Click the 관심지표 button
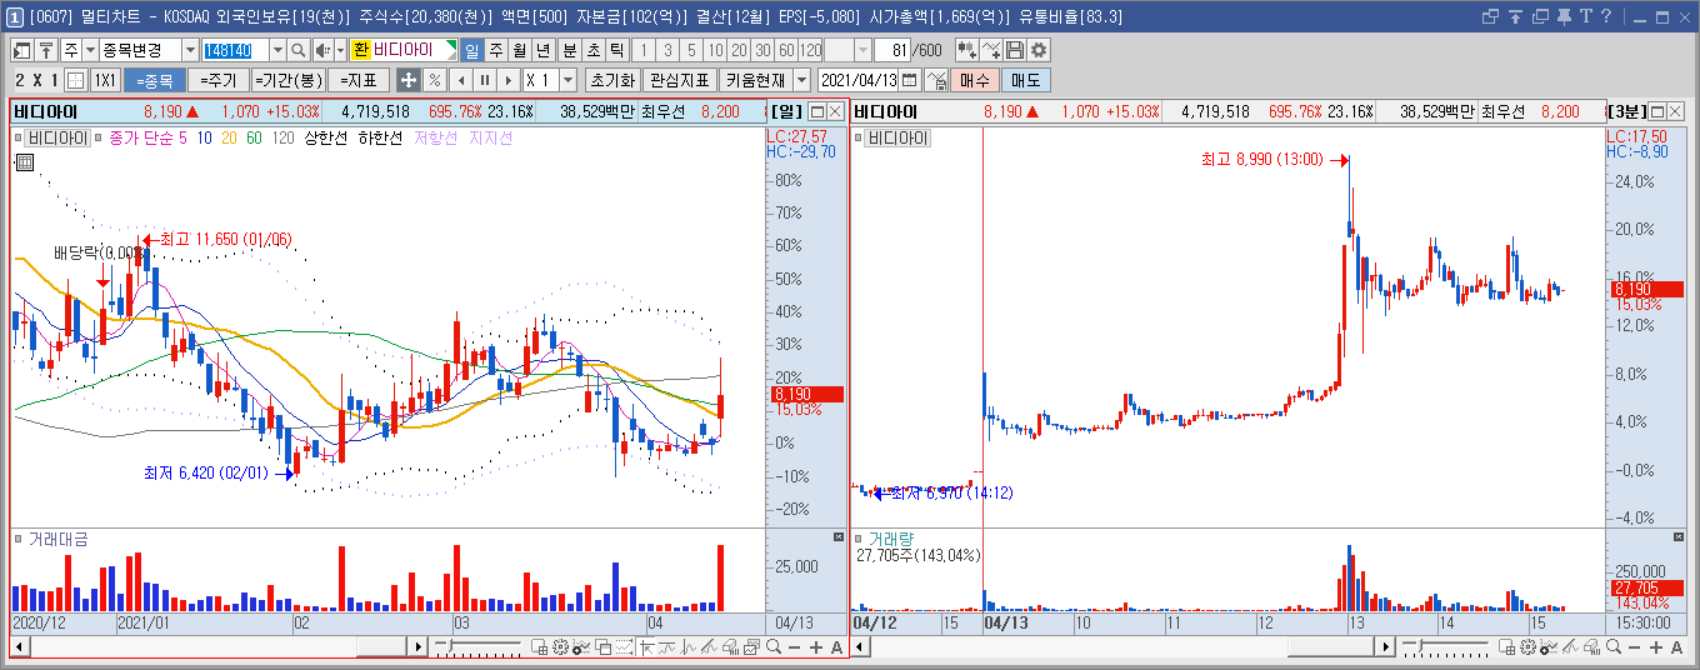Viewport: 1700px width, 670px height. pos(679,80)
